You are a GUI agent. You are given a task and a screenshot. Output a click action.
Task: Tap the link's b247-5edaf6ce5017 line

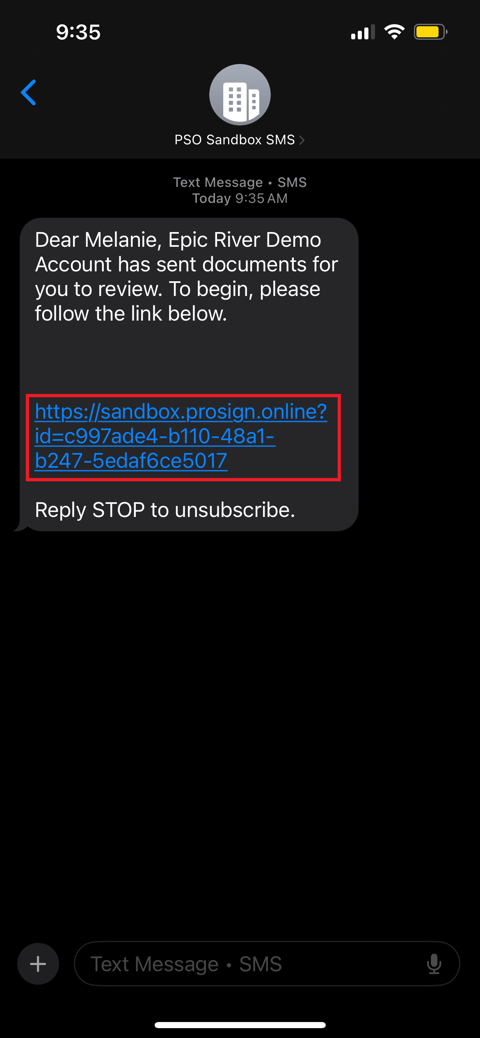click(x=131, y=460)
